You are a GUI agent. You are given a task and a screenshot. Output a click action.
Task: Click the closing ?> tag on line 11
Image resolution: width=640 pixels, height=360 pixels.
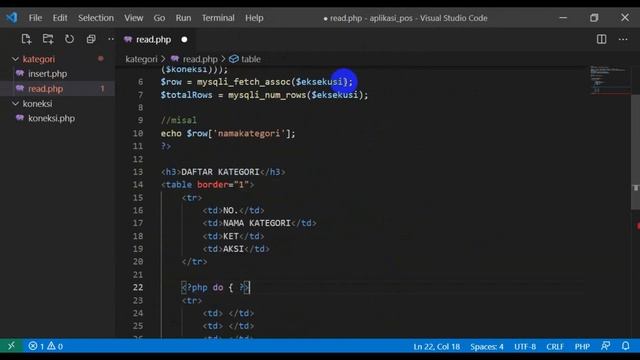(x=166, y=146)
